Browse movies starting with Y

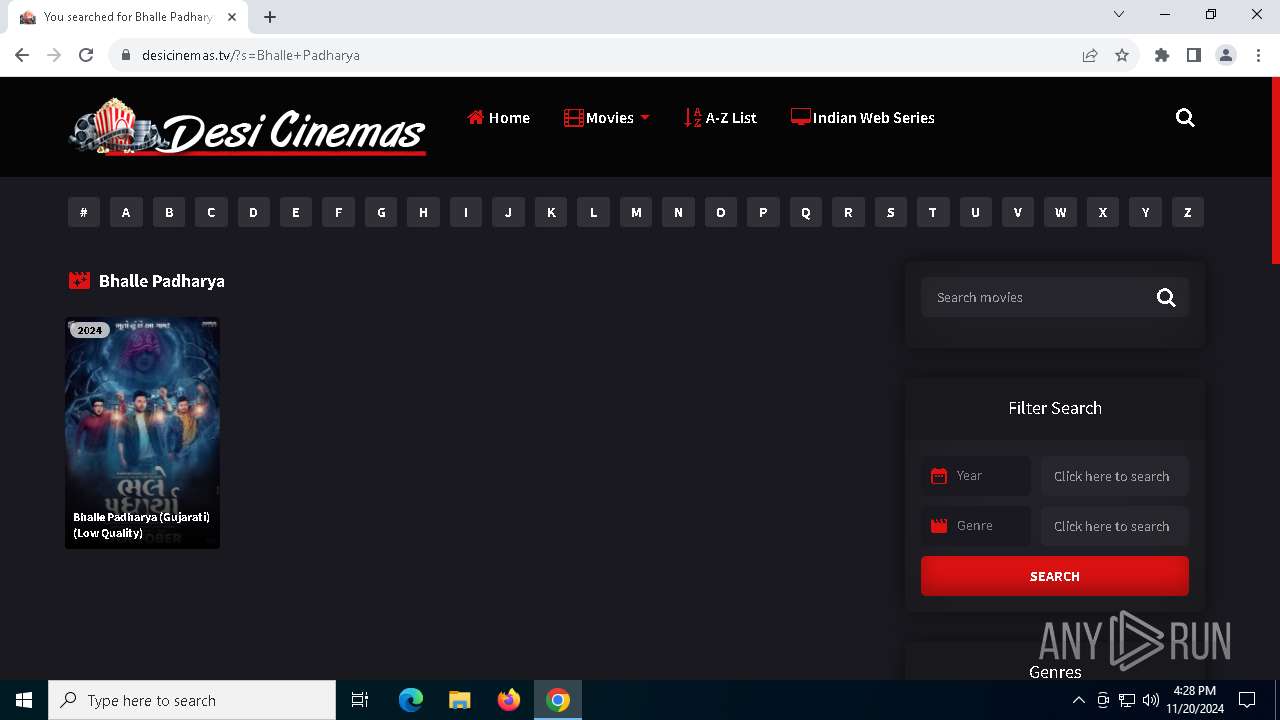coord(1146,212)
